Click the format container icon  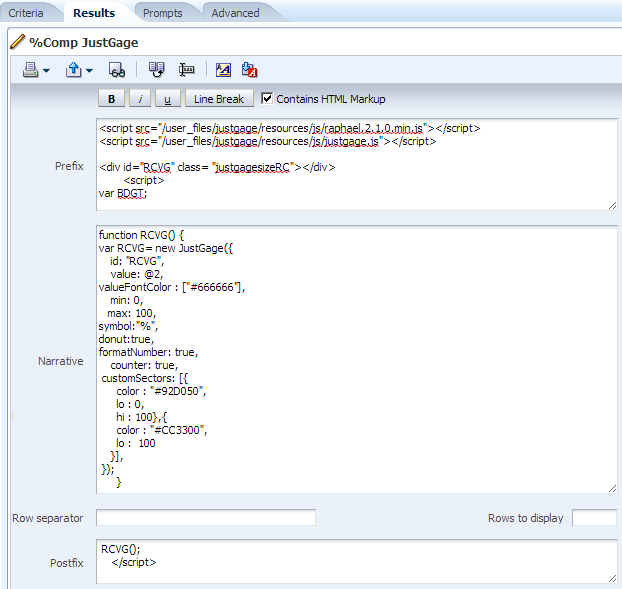coord(223,70)
